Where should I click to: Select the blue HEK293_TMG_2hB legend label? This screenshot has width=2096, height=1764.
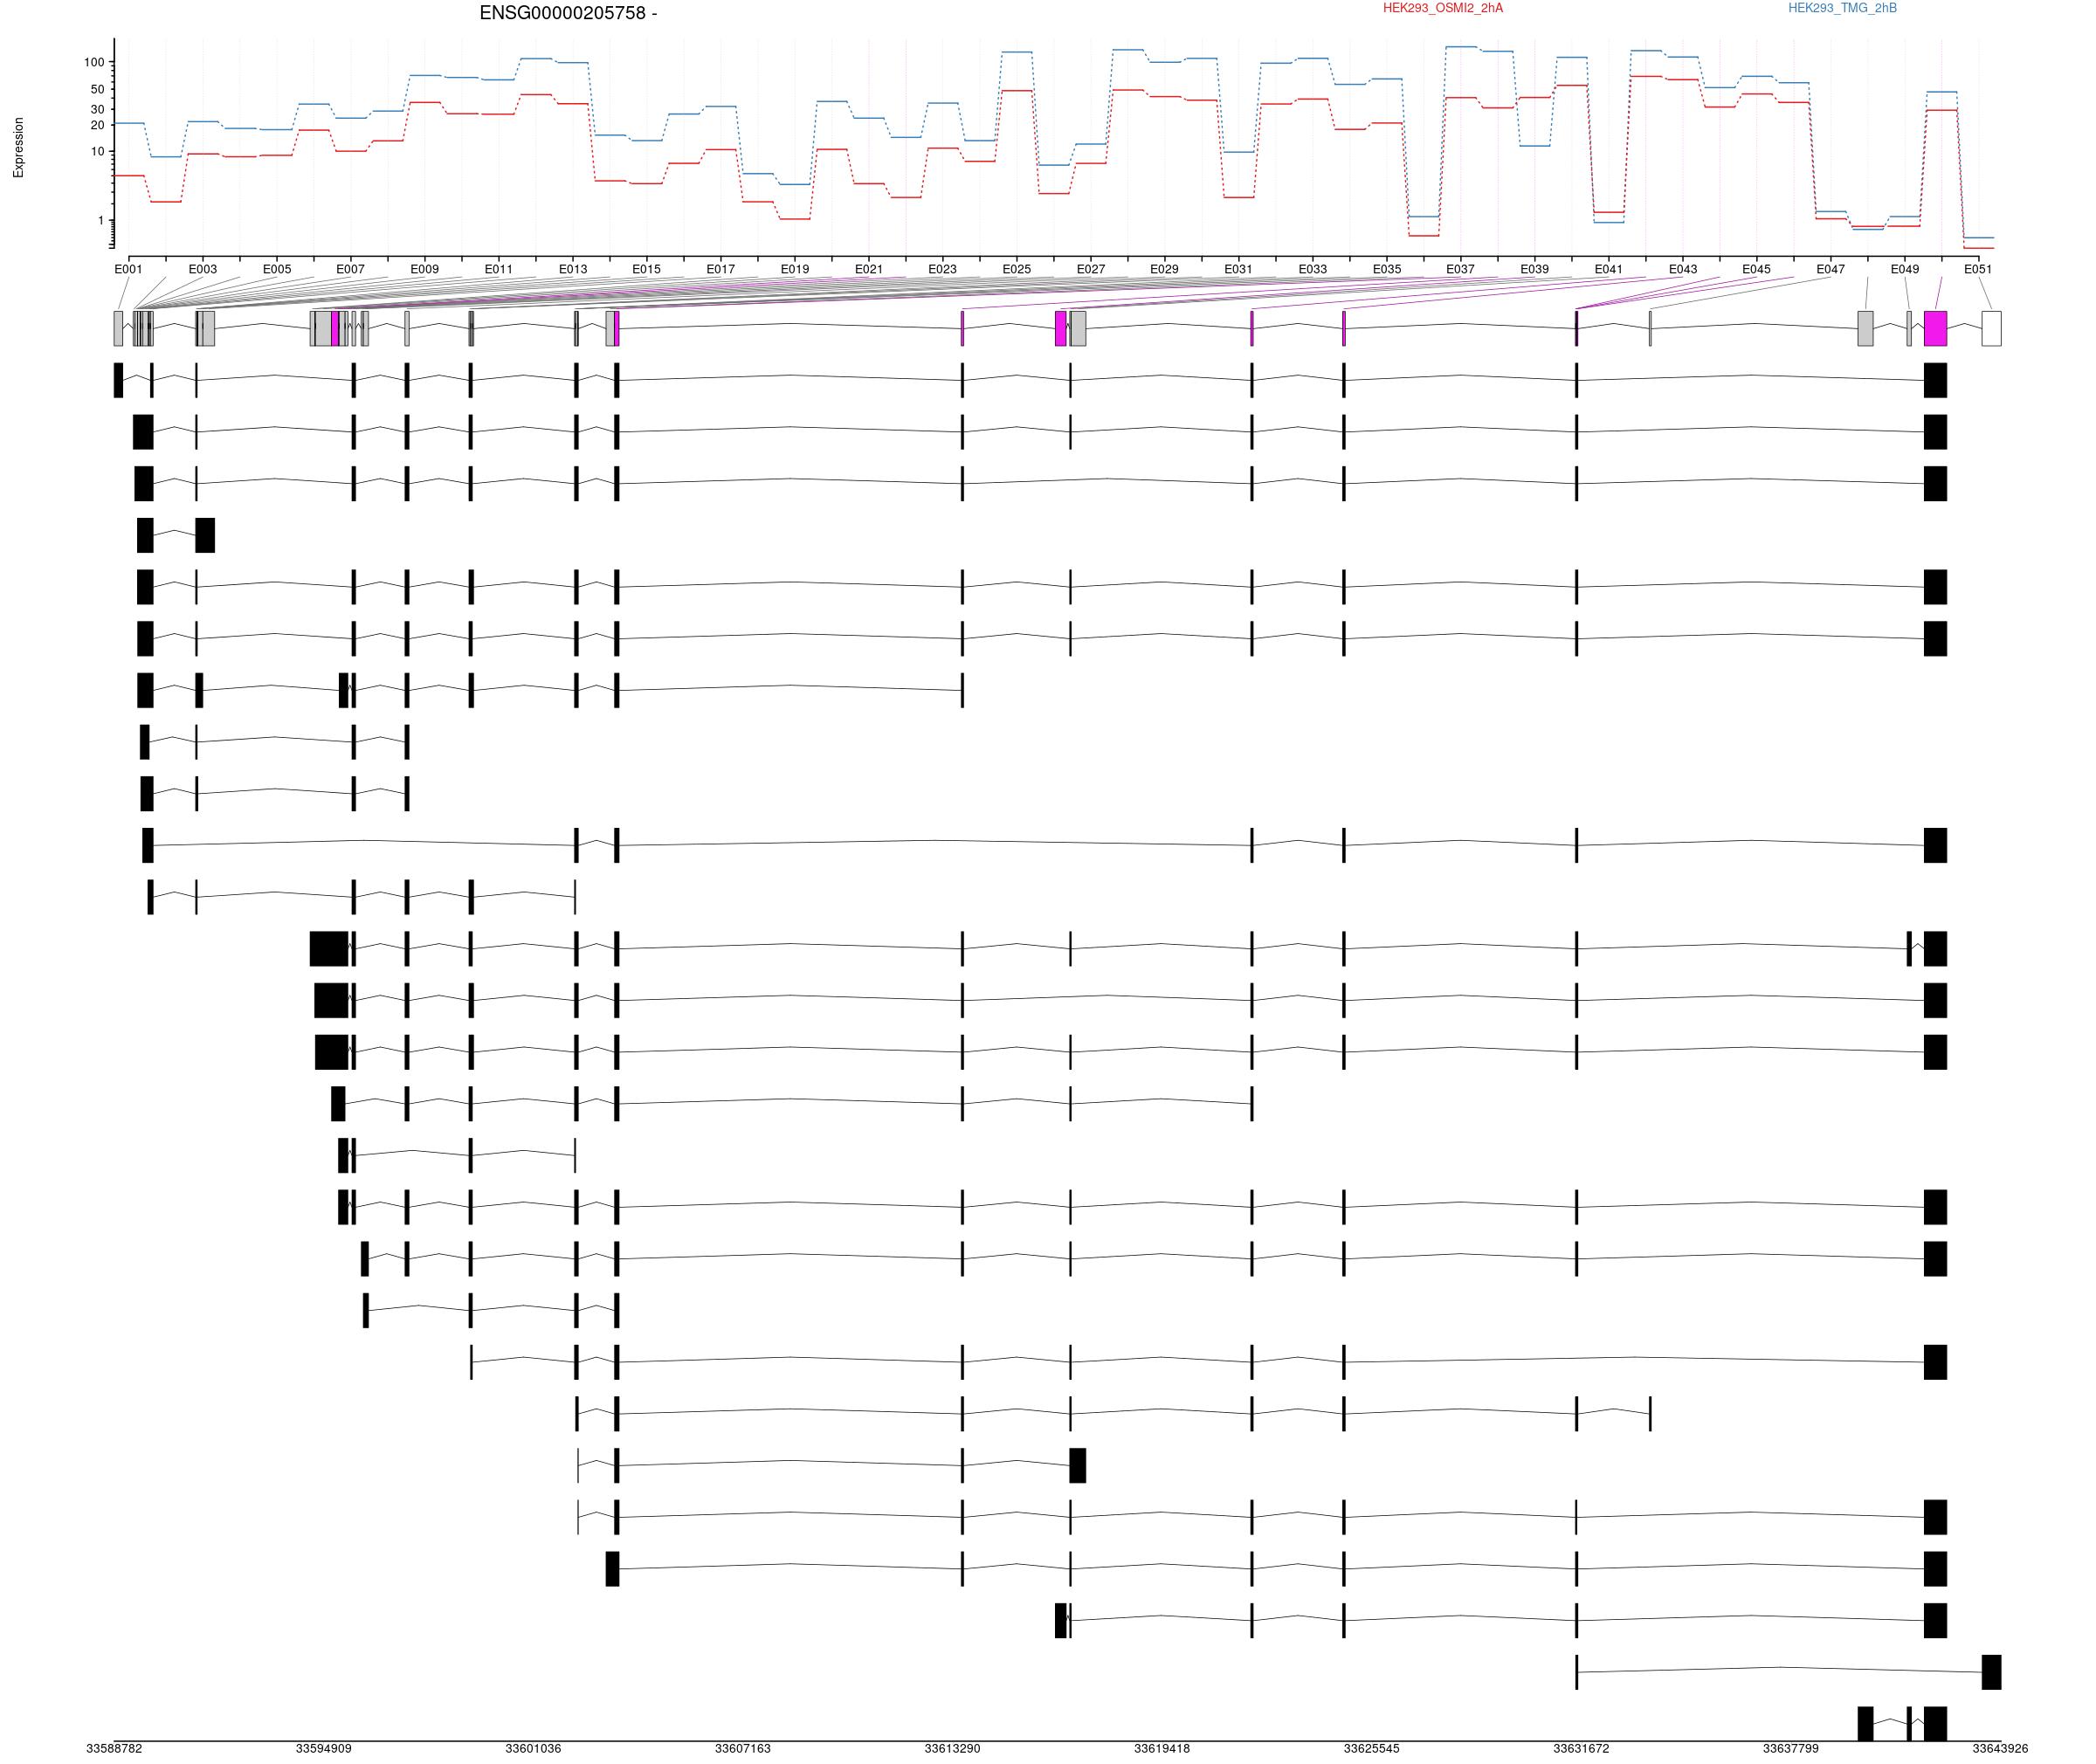point(1842,8)
